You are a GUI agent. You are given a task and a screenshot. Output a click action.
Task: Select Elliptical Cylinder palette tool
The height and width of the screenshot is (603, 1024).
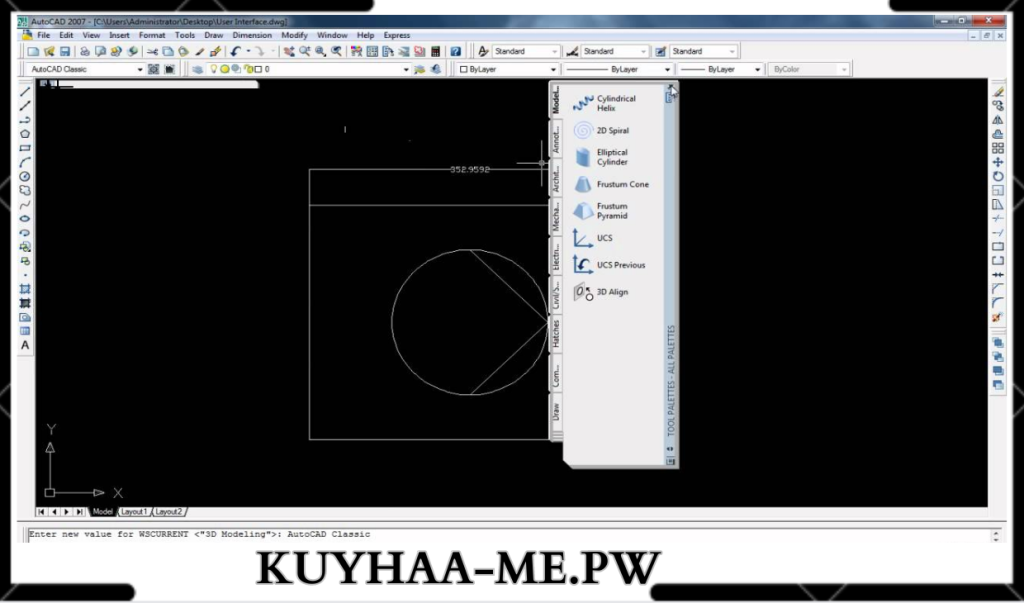click(602, 157)
